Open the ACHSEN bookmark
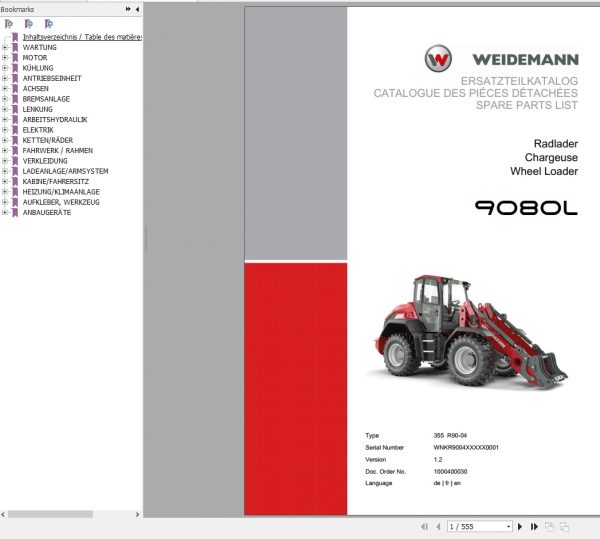This screenshot has width=600, height=539. 36,89
